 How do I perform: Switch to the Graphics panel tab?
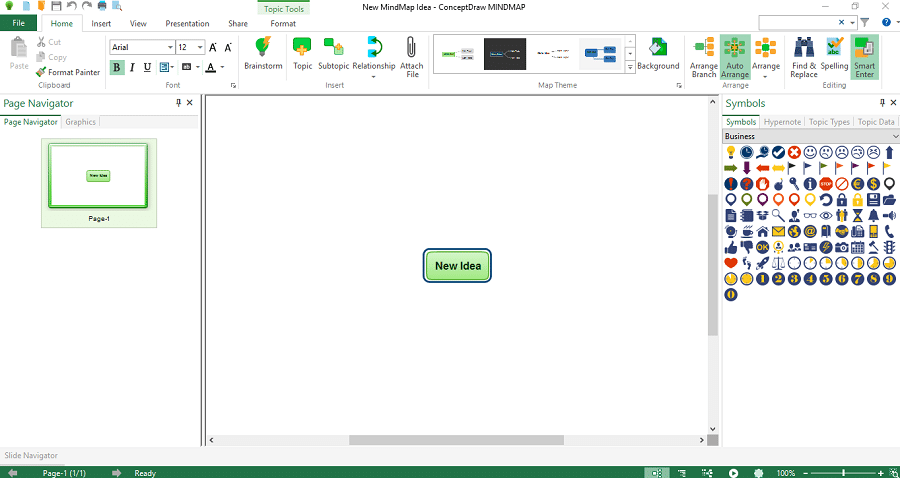pos(80,122)
